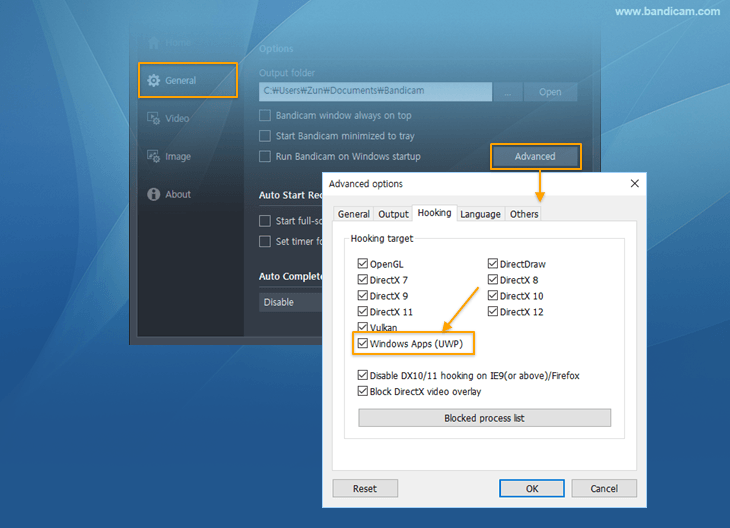Viewport: 730px width, 528px height.
Task: Switch to the Language tab
Action: (x=480, y=214)
